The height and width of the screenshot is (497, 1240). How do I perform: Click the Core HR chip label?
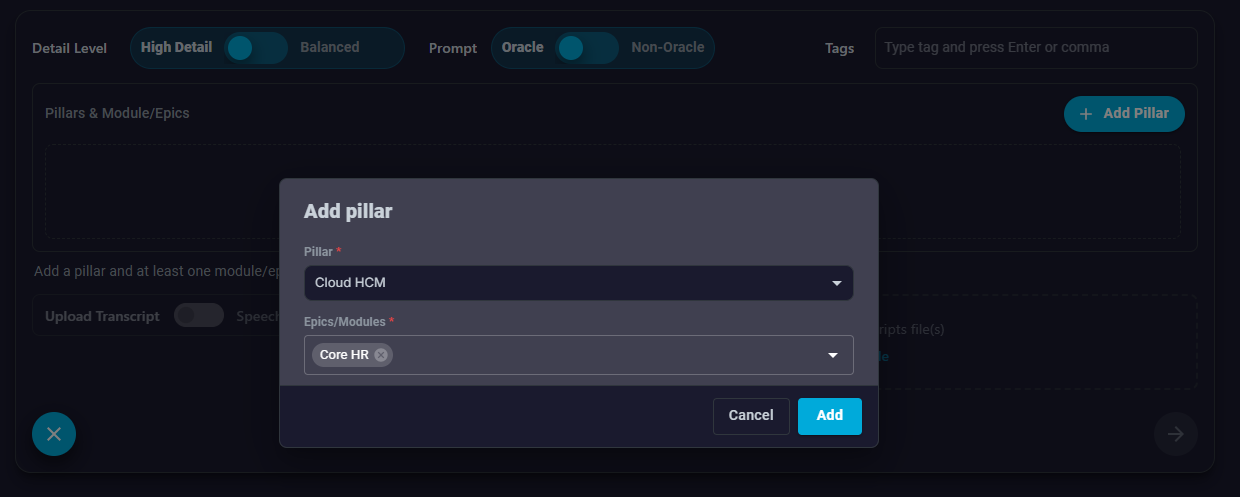coord(344,355)
